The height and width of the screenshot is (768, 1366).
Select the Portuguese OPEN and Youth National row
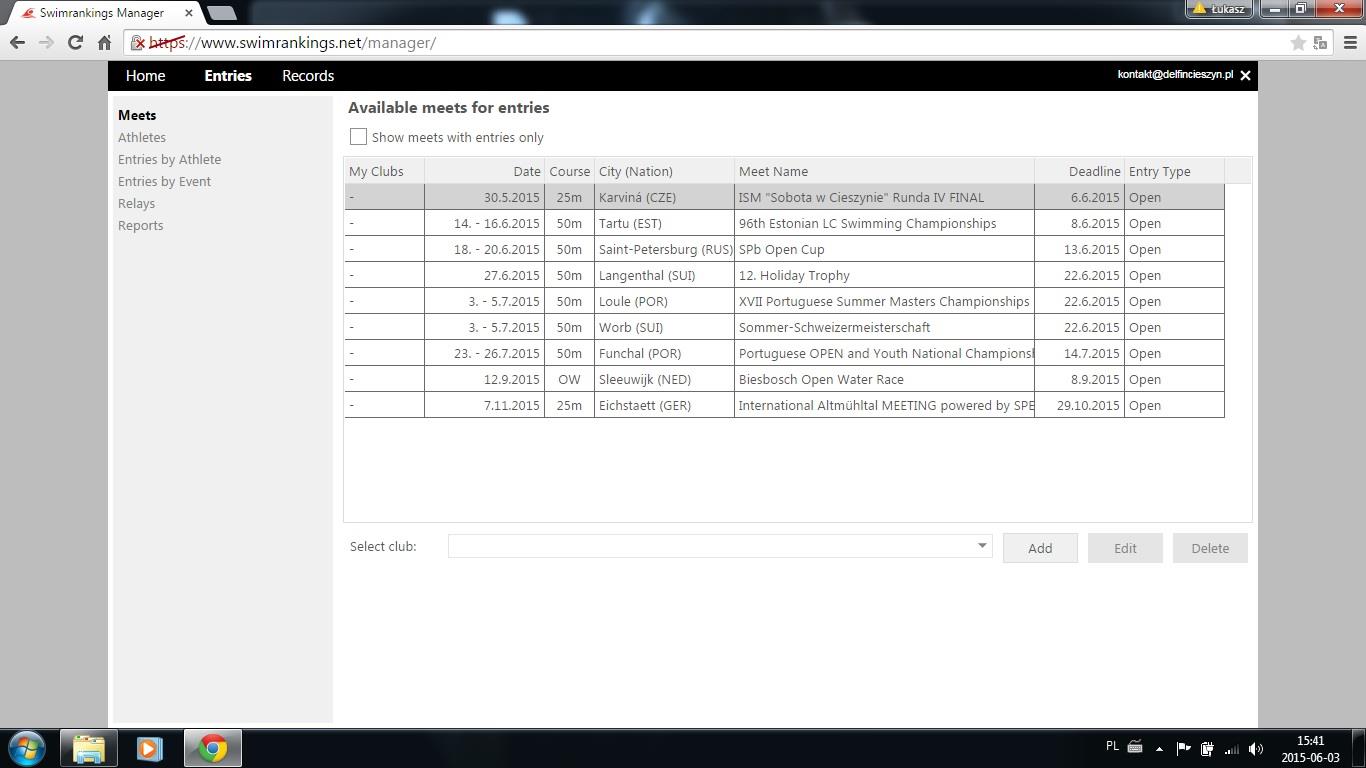click(x=784, y=353)
